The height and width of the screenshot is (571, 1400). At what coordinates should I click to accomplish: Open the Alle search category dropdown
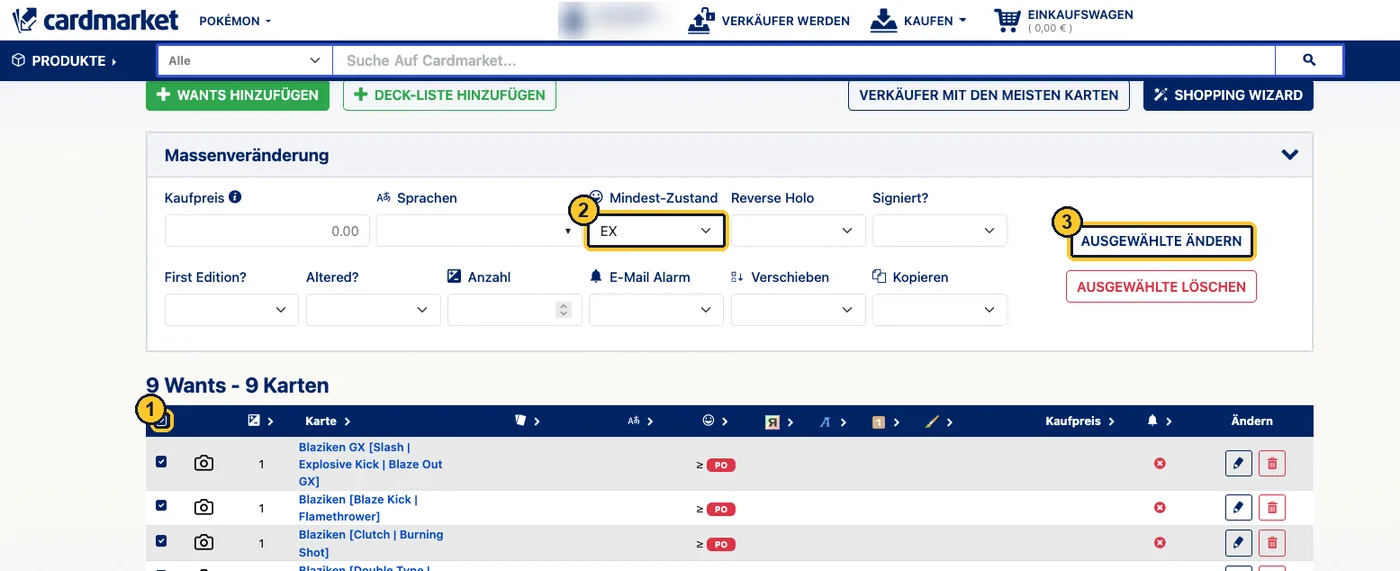pyautogui.click(x=245, y=61)
